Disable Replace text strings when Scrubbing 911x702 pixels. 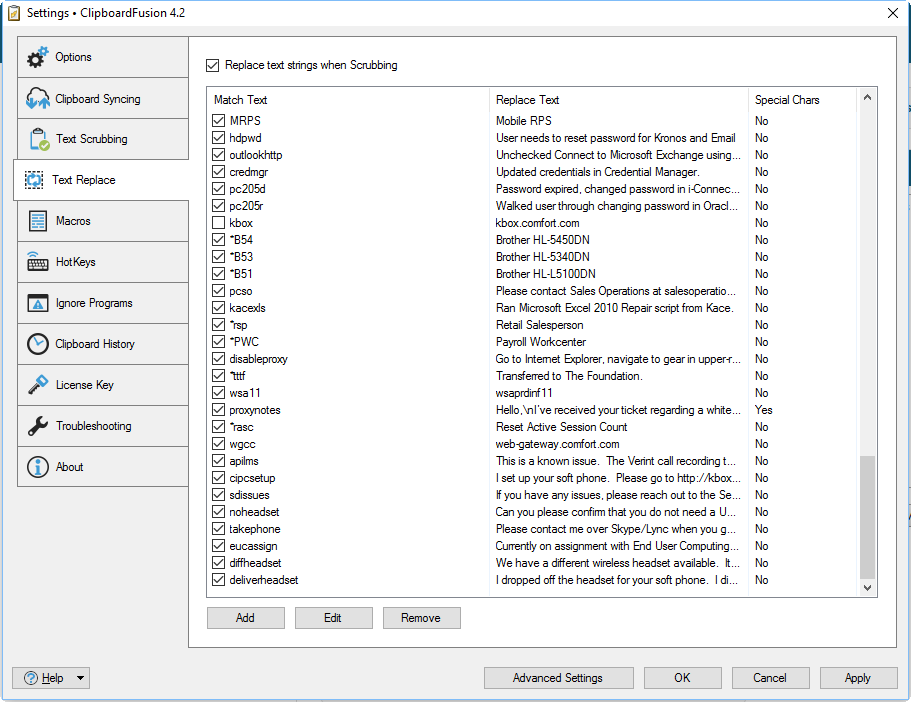(x=212, y=65)
